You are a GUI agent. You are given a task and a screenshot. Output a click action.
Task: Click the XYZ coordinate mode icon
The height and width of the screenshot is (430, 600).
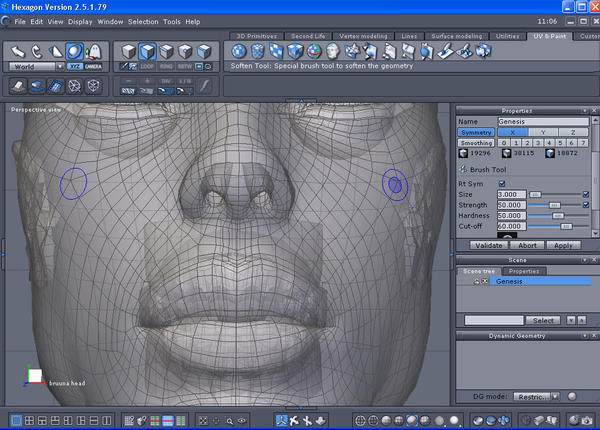pos(74,65)
